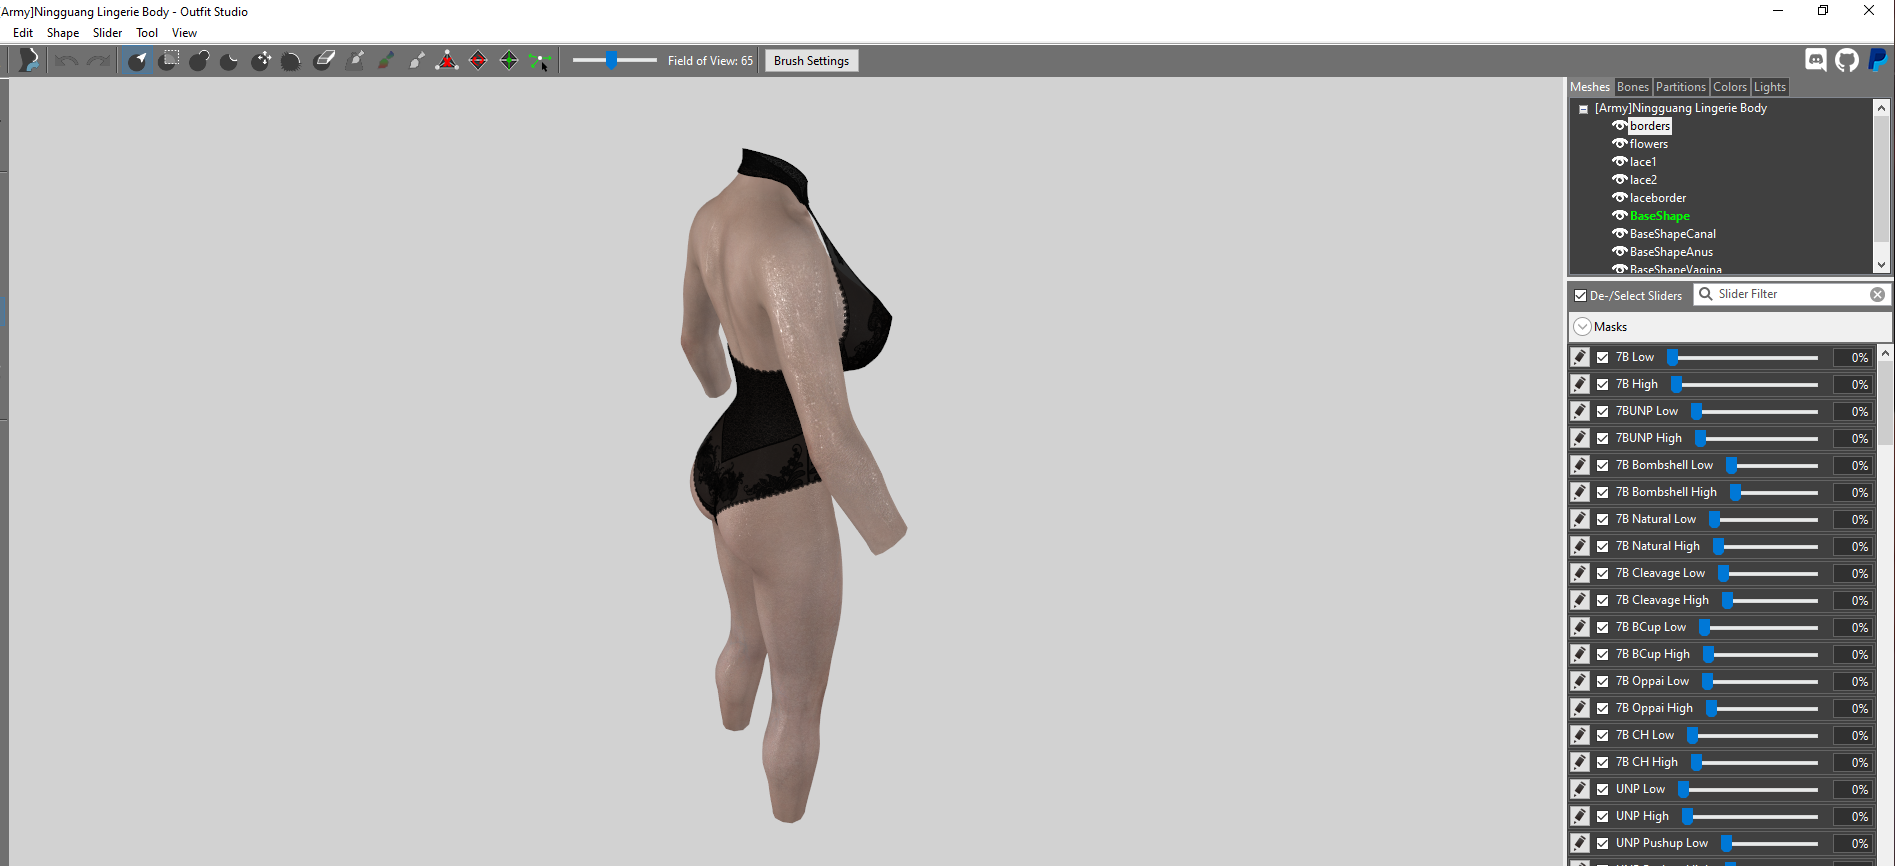The image size is (1895, 866).
Task: Select the lace2 mesh
Action: pos(1643,180)
